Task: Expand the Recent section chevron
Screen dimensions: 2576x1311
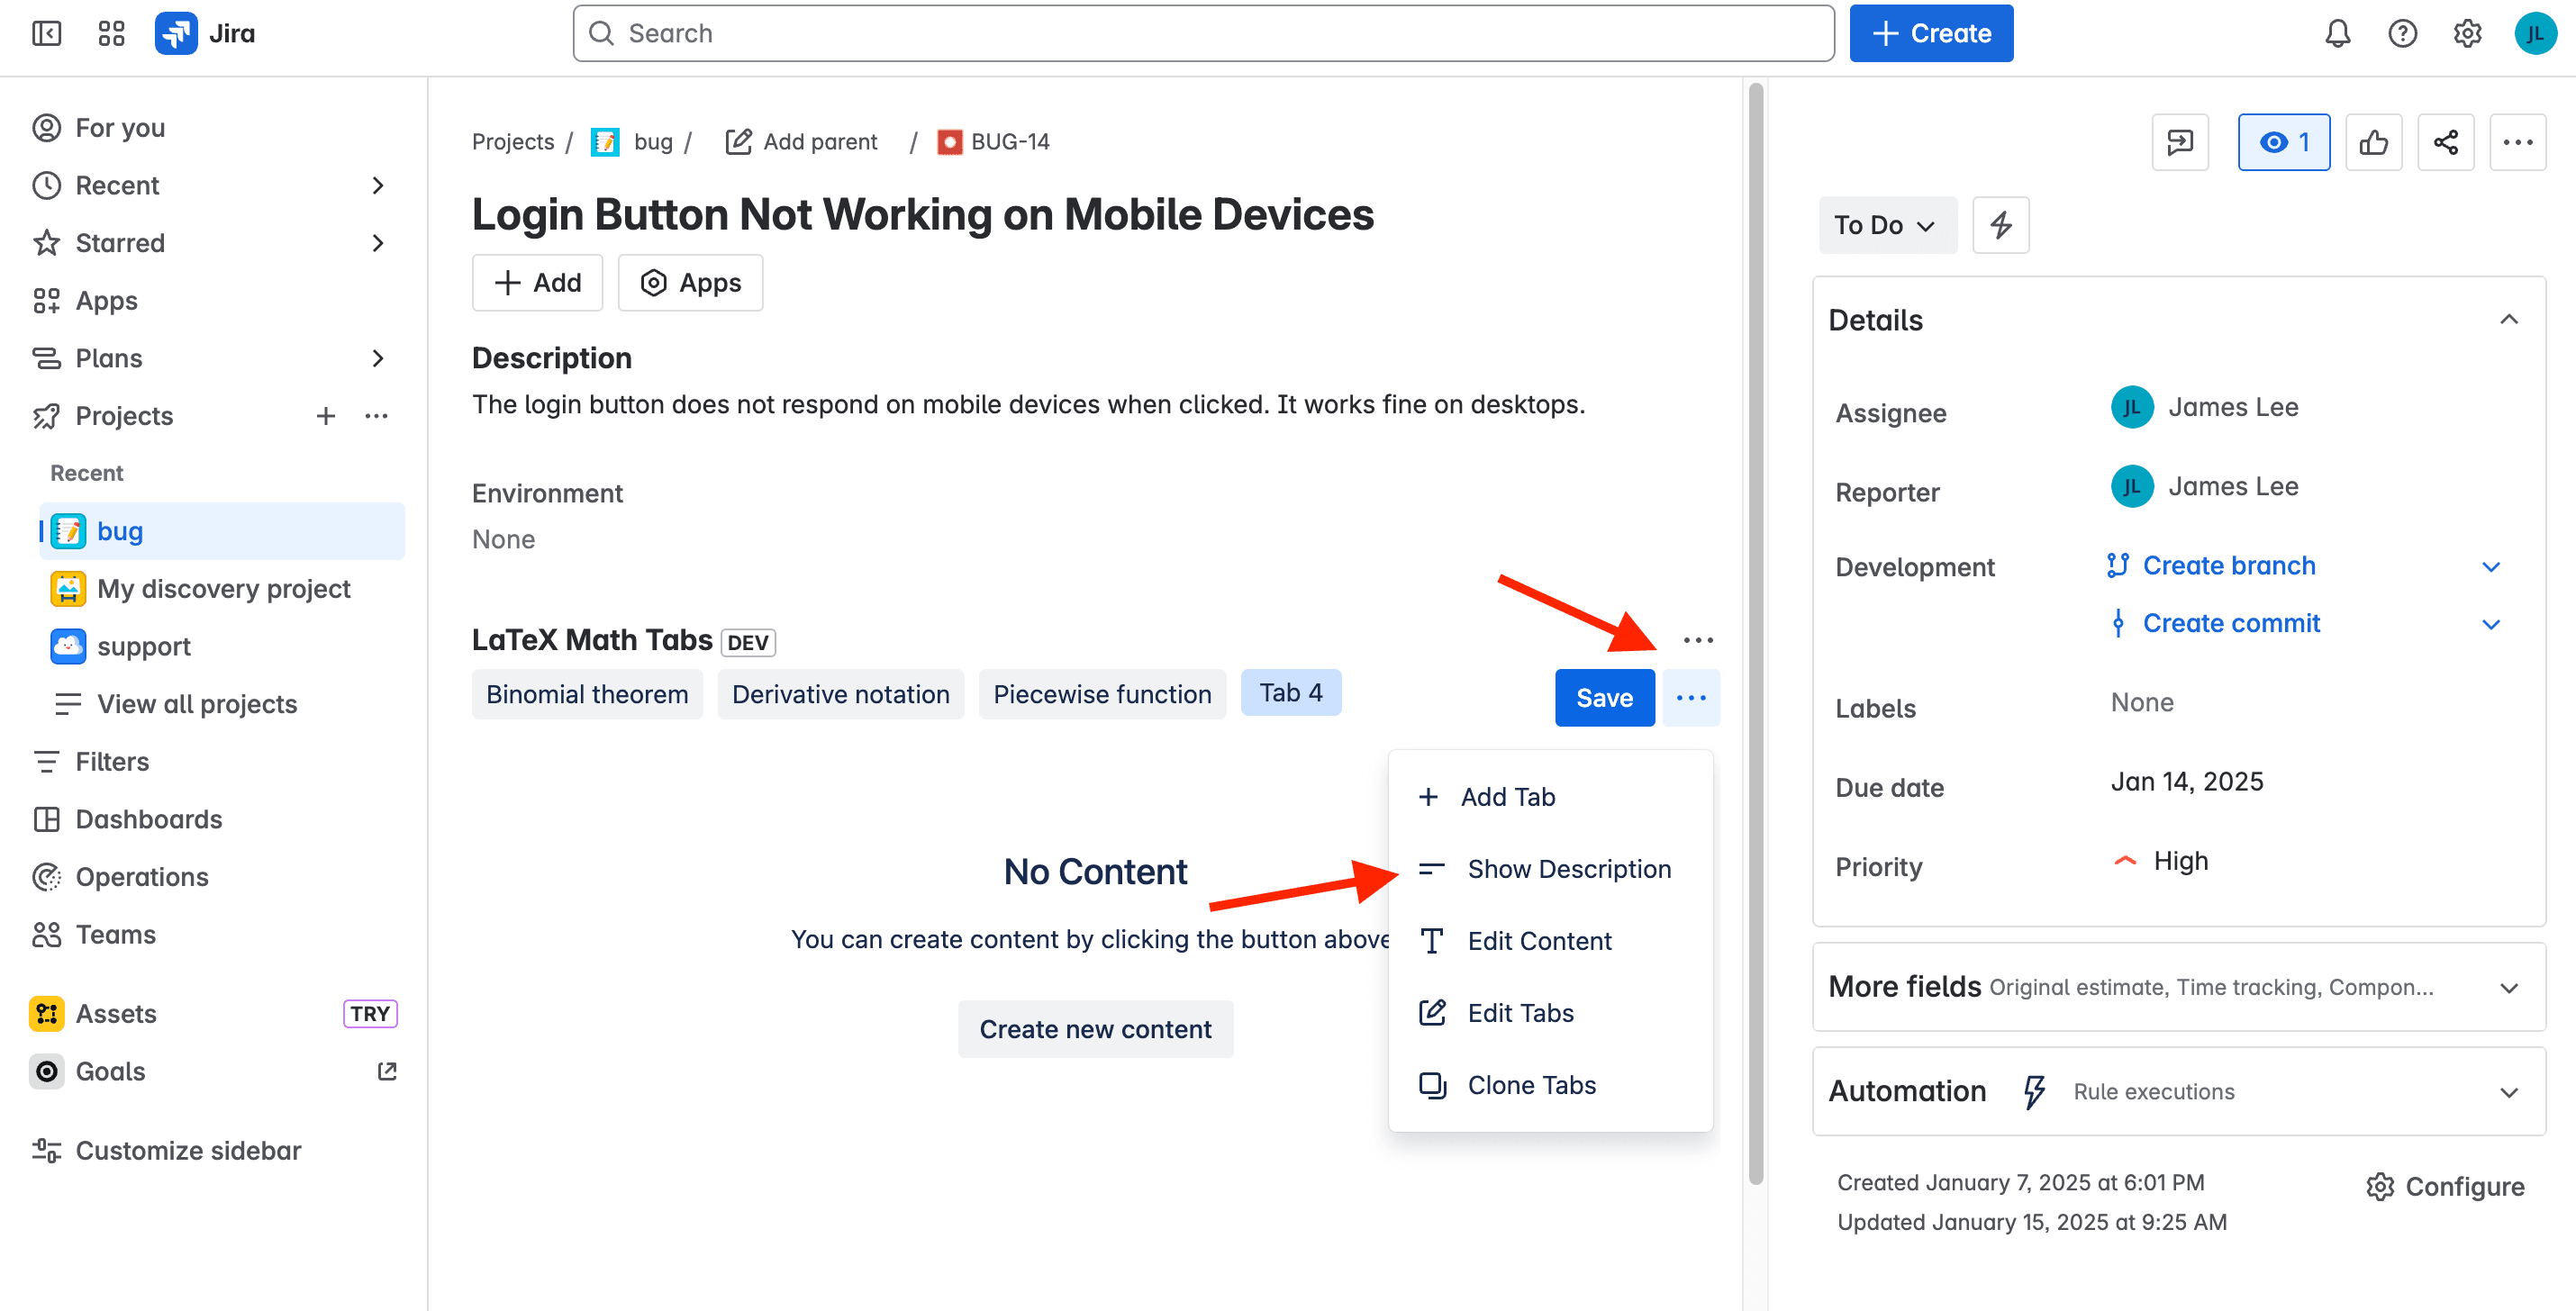Action: (377, 185)
